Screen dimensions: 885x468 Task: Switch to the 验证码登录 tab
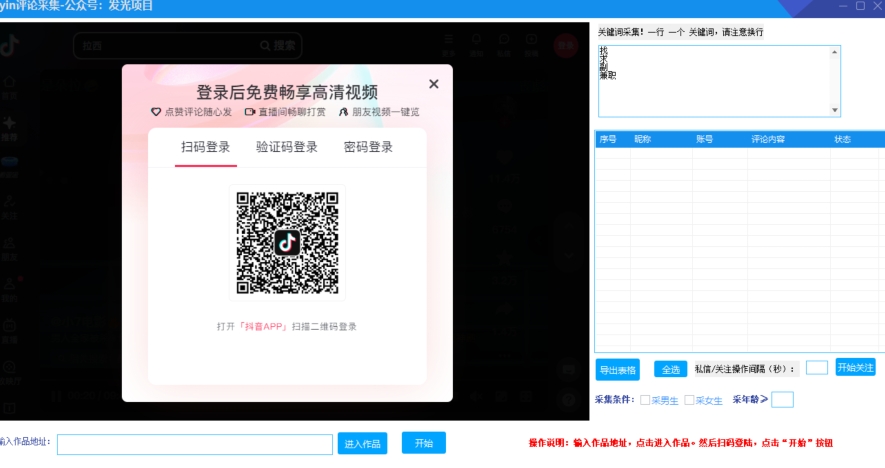click(287, 147)
